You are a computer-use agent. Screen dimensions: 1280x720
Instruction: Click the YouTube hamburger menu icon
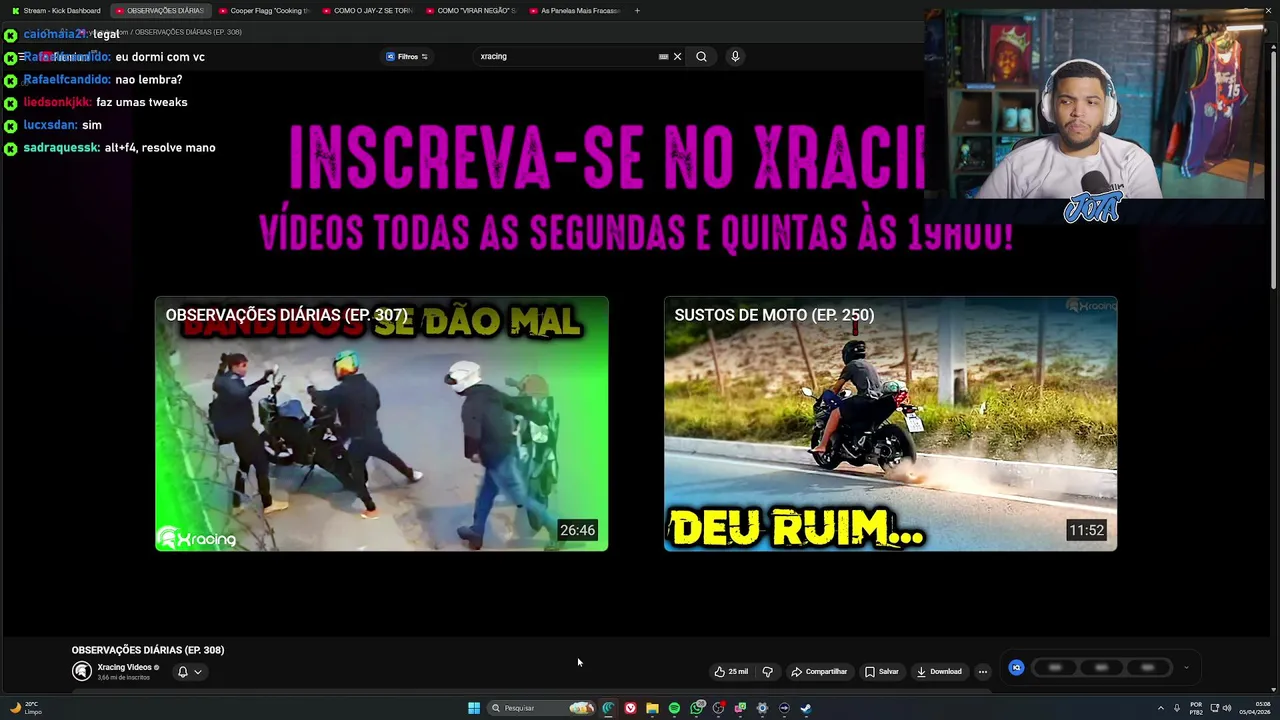21,57
